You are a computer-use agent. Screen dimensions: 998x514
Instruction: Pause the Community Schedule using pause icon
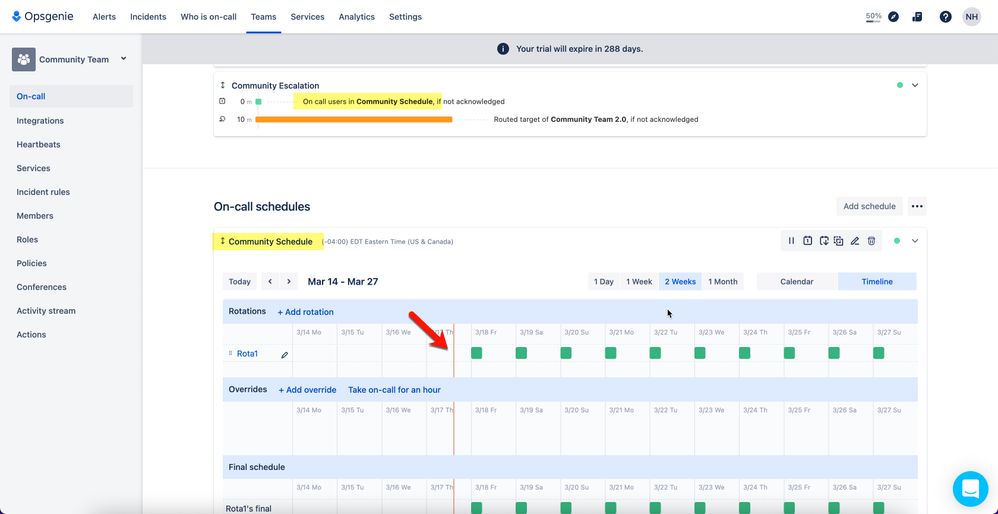pyautogui.click(x=791, y=240)
